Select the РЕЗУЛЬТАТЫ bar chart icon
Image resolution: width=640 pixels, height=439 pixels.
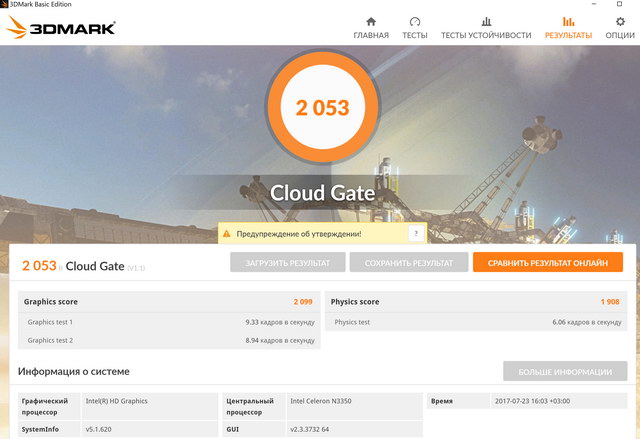(x=568, y=21)
